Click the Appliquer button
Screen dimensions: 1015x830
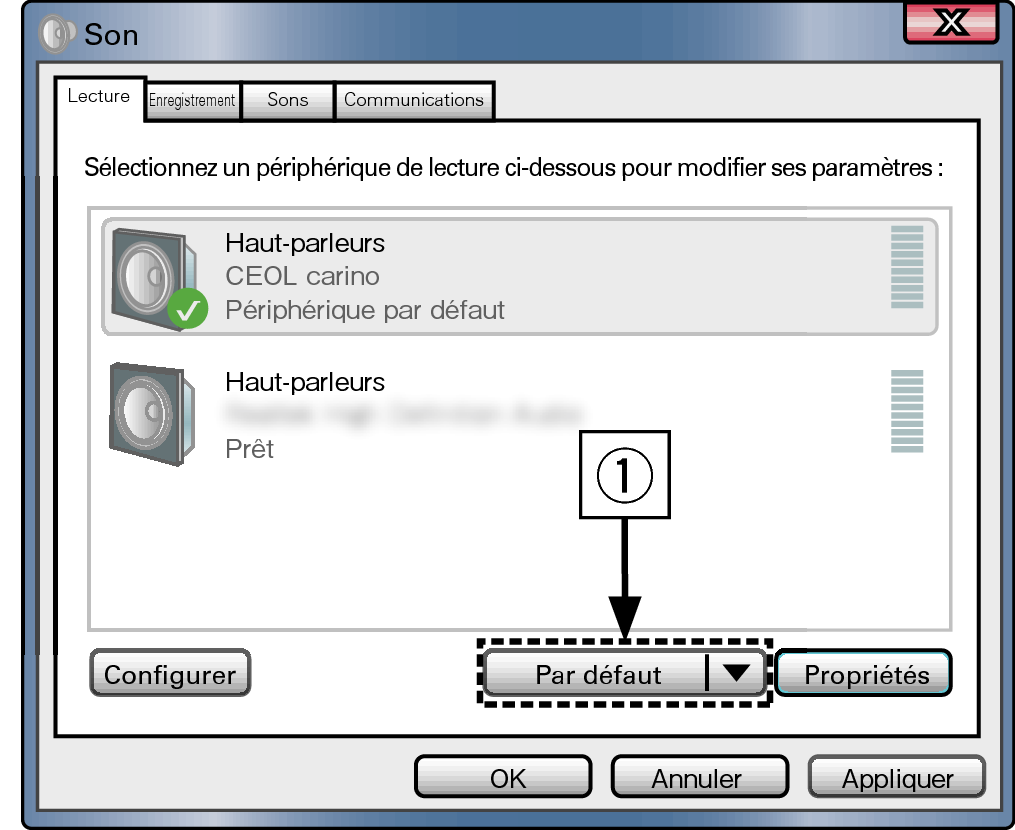click(x=897, y=777)
